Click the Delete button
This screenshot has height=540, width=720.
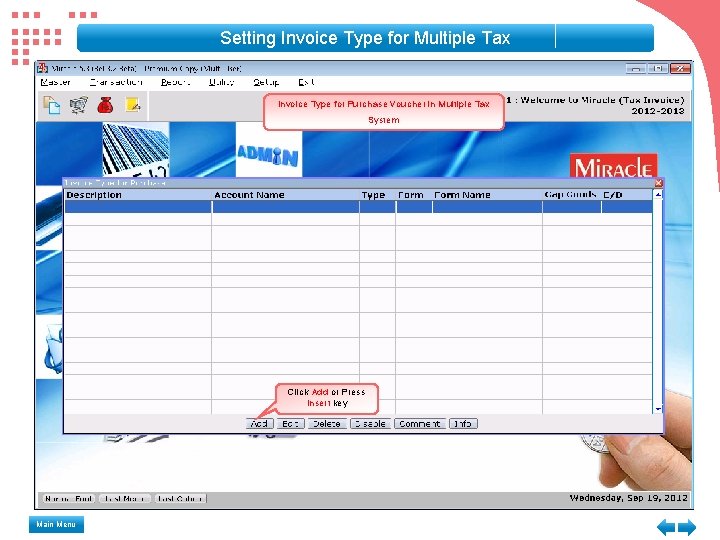326,424
